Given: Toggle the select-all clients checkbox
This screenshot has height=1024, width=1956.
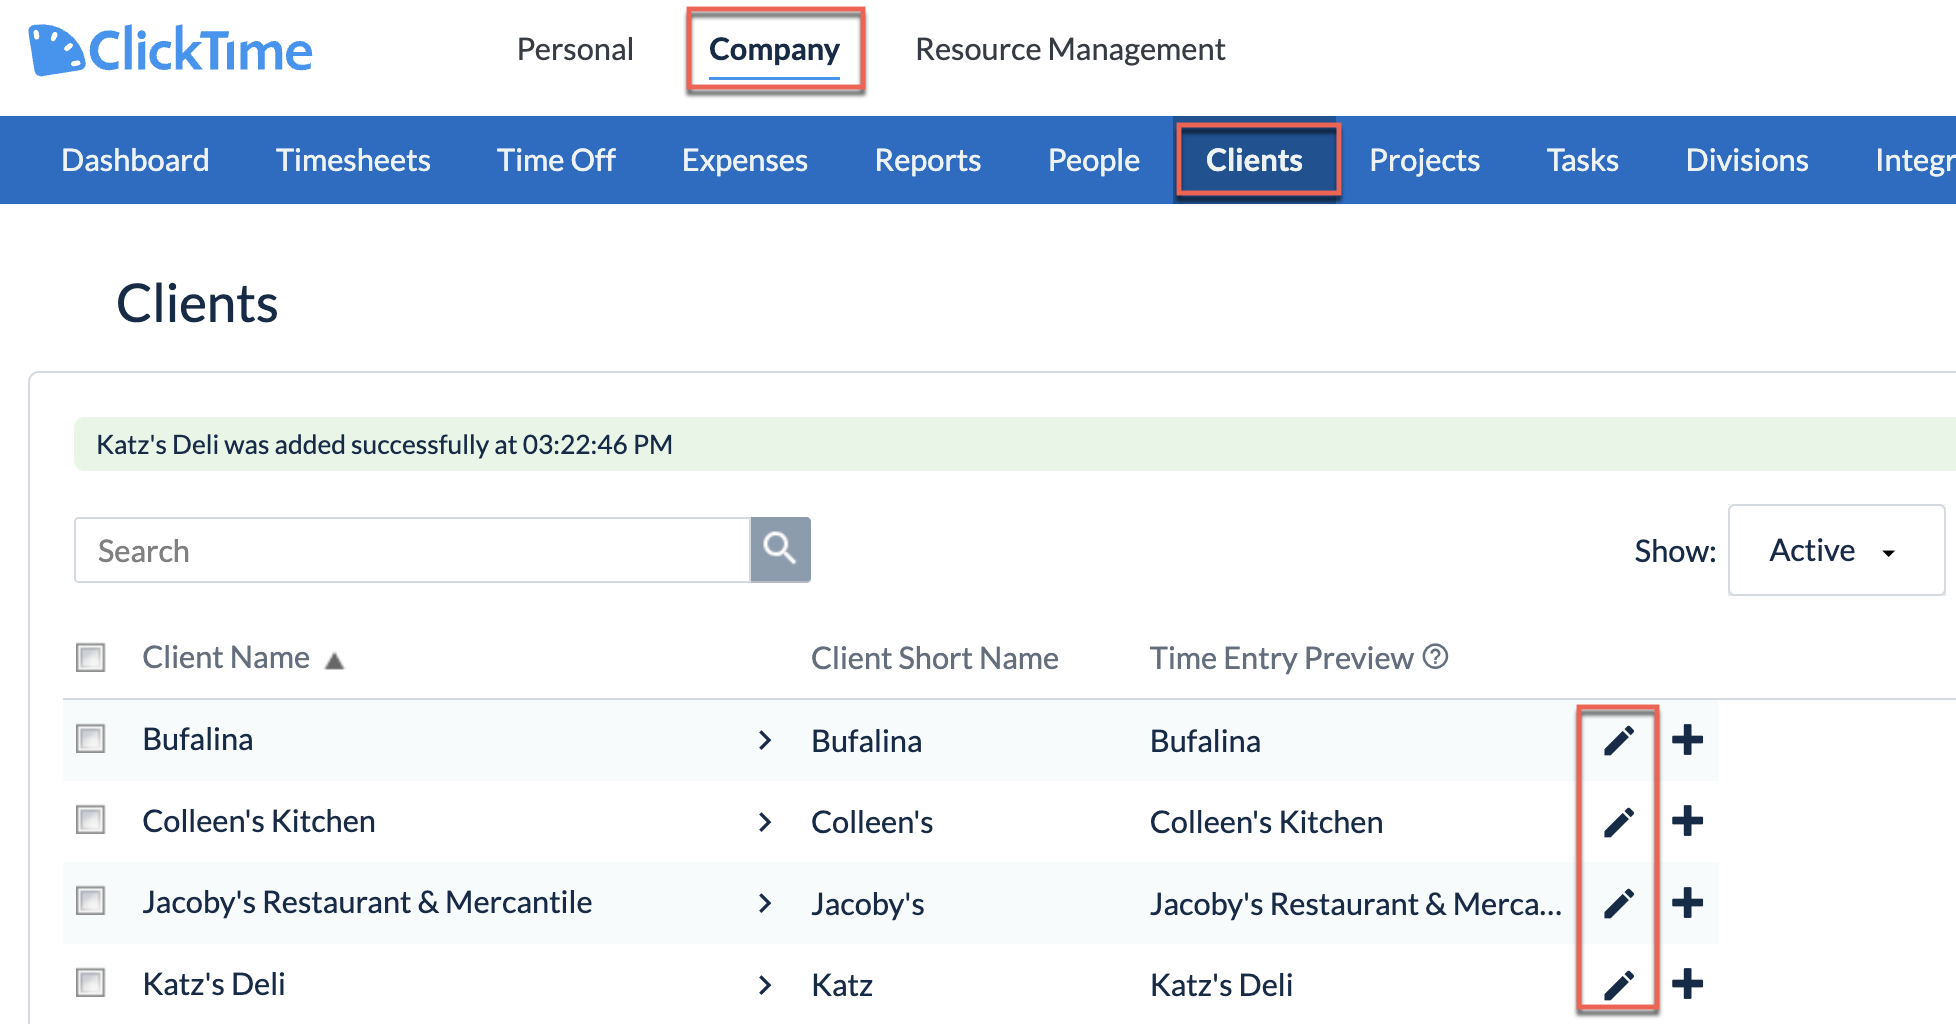Looking at the screenshot, I should click(91, 657).
